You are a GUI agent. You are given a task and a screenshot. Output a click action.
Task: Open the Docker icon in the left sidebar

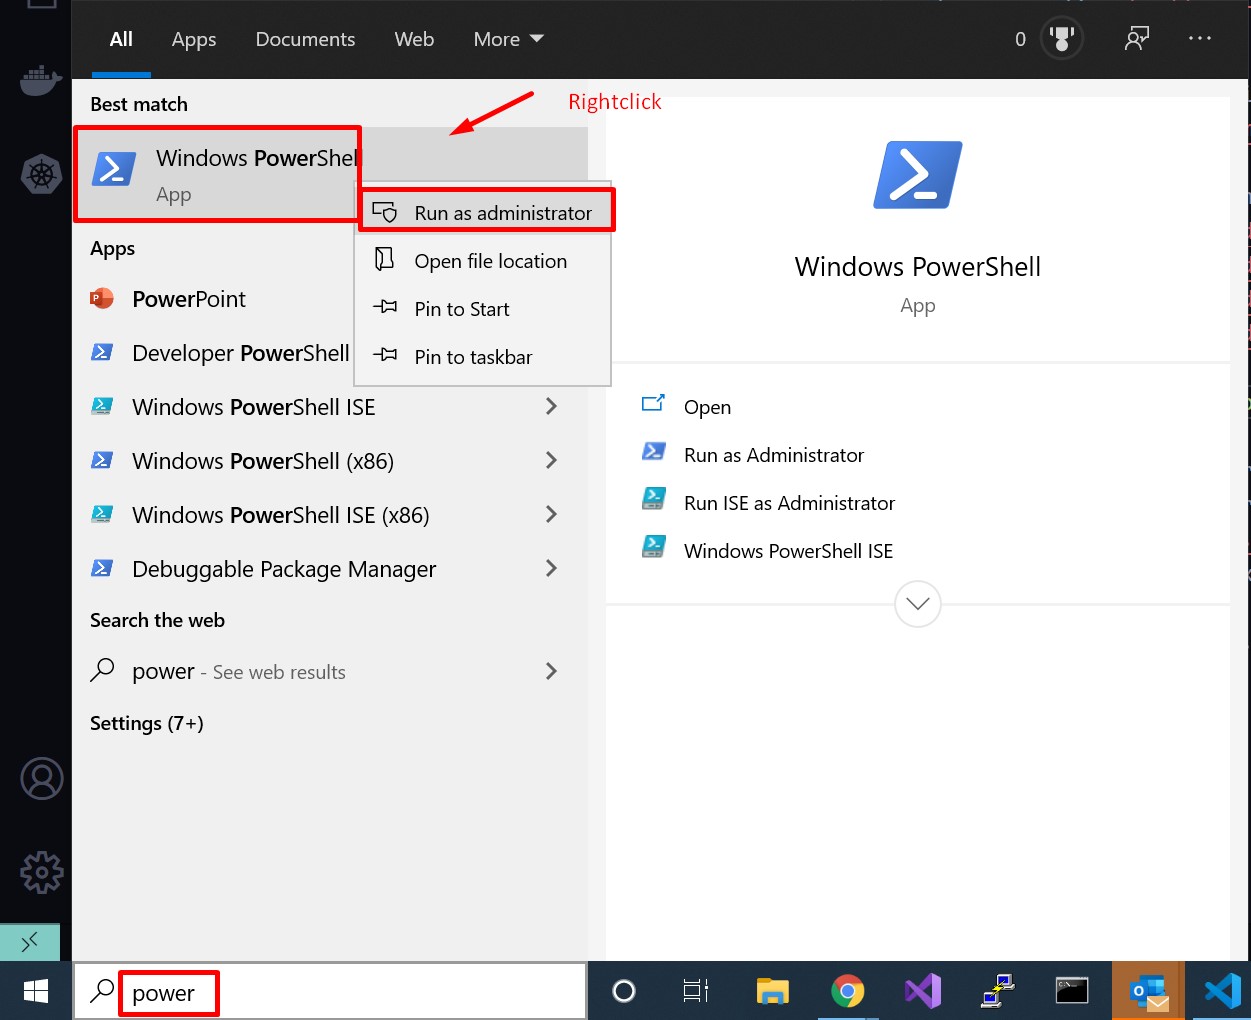tap(41, 80)
